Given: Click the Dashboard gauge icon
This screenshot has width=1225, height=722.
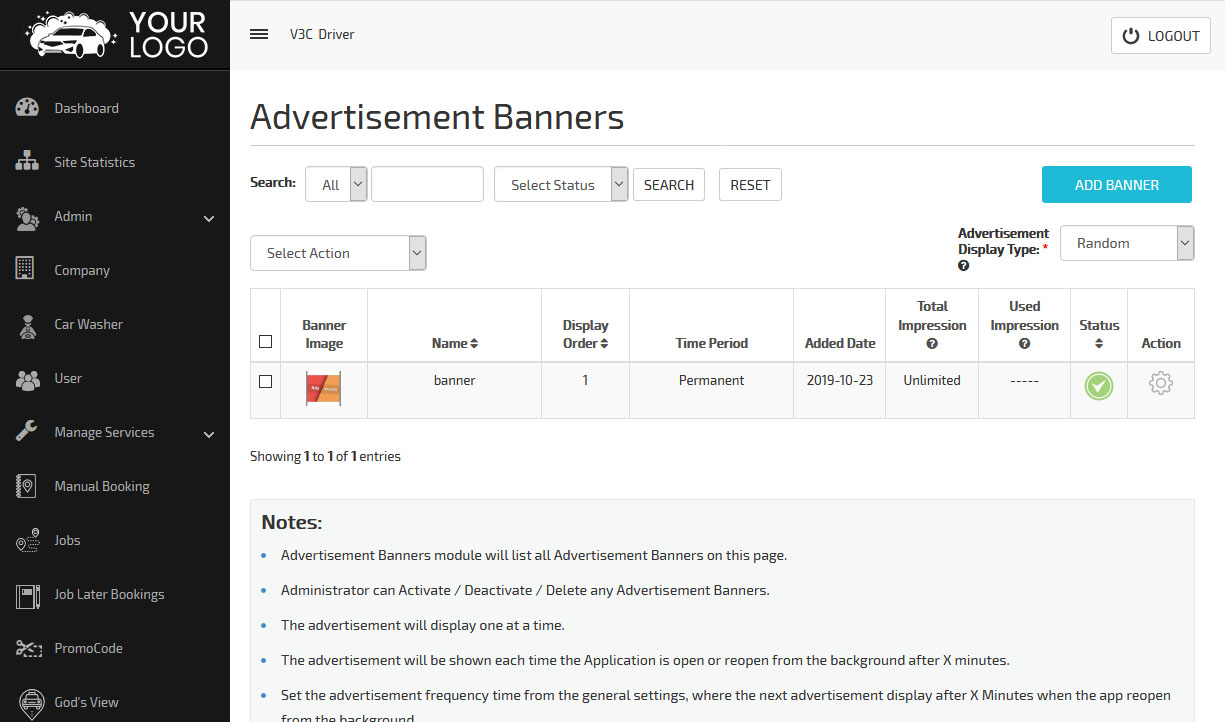Looking at the screenshot, I should pyautogui.click(x=27, y=108).
